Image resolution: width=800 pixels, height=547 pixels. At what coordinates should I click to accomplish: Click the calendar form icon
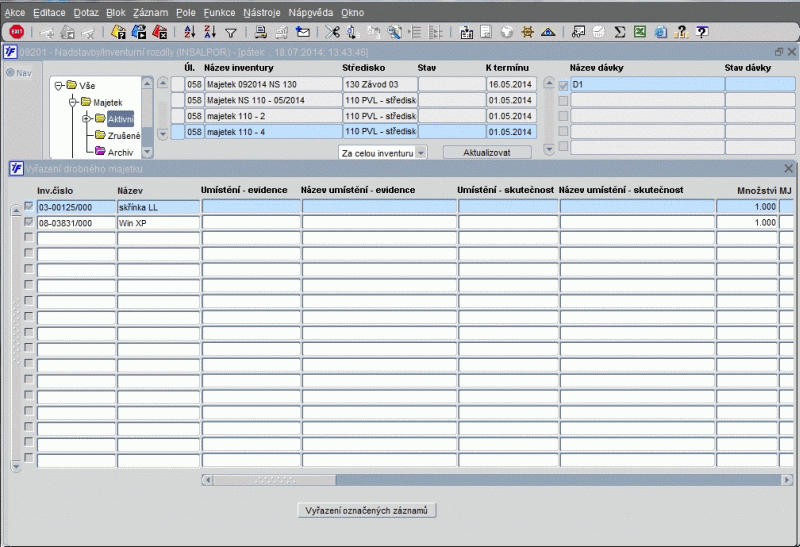(466, 32)
